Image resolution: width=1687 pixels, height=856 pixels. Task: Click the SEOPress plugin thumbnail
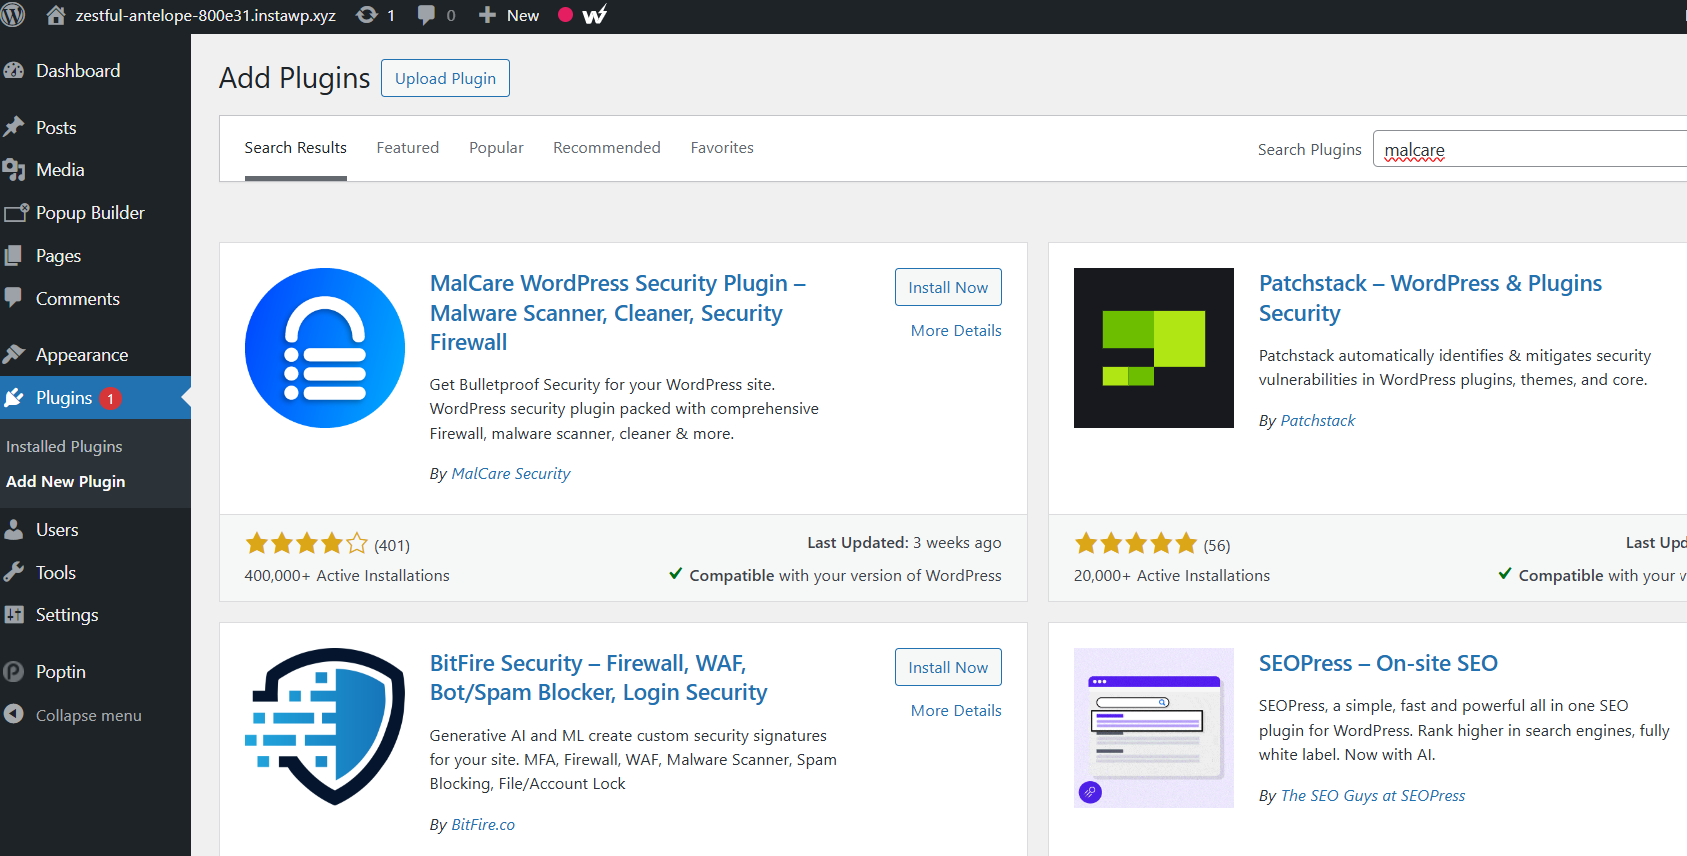coord(1154,728)
